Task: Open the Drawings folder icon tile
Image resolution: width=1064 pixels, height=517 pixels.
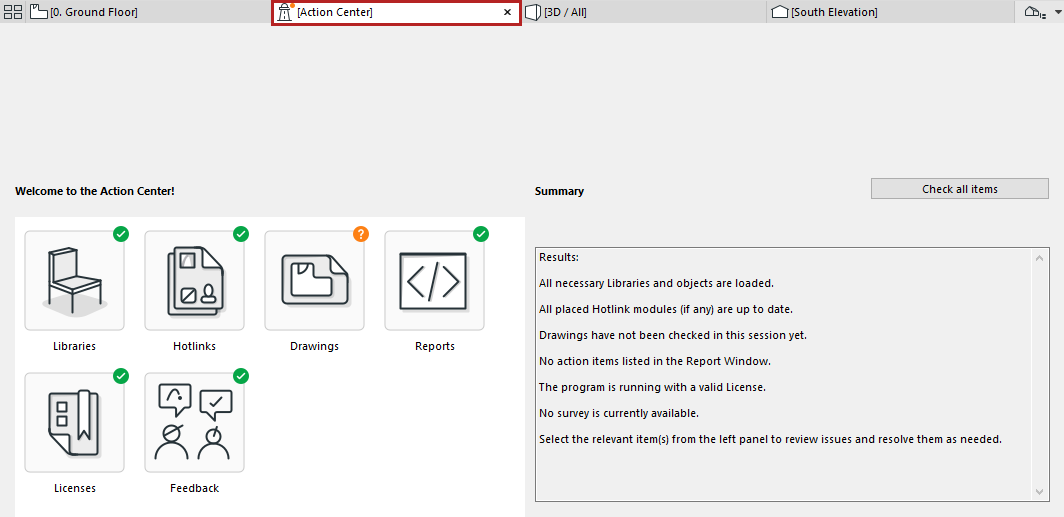Action: 314,280
